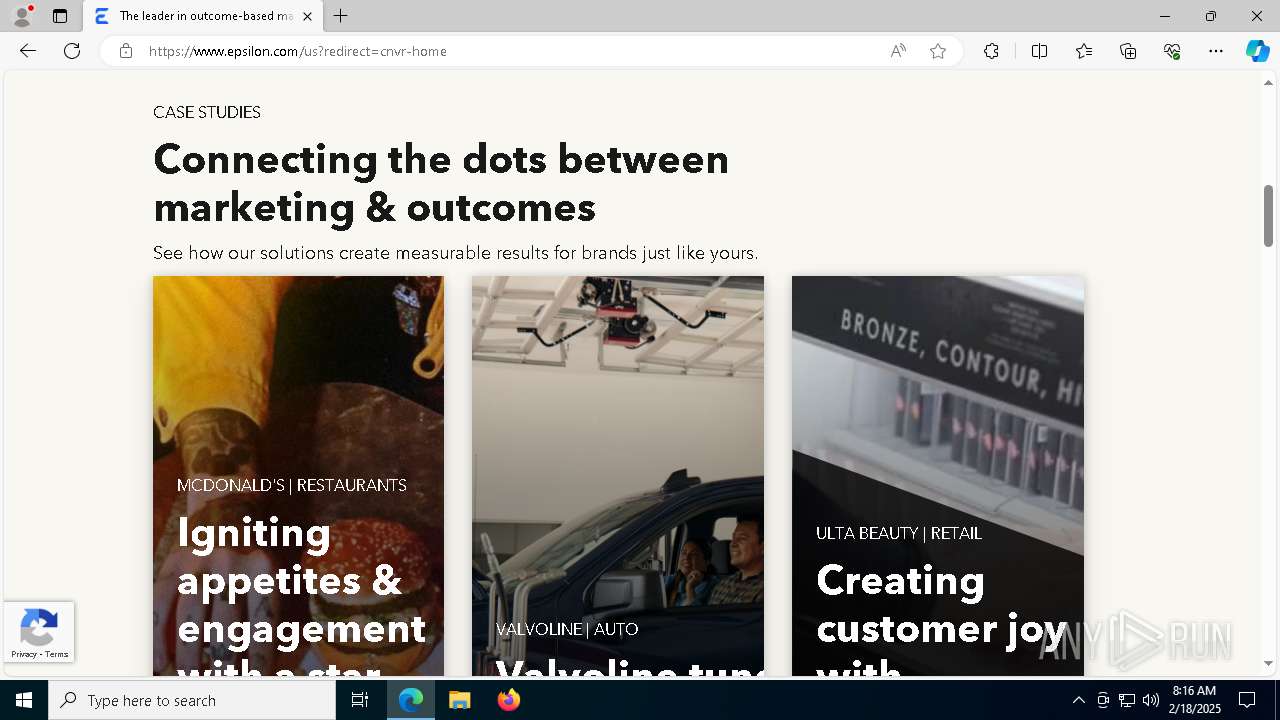Open the notification center
Viewport: 1280px width, 720px height.
pyautogui.click(x=1247, y=700)
